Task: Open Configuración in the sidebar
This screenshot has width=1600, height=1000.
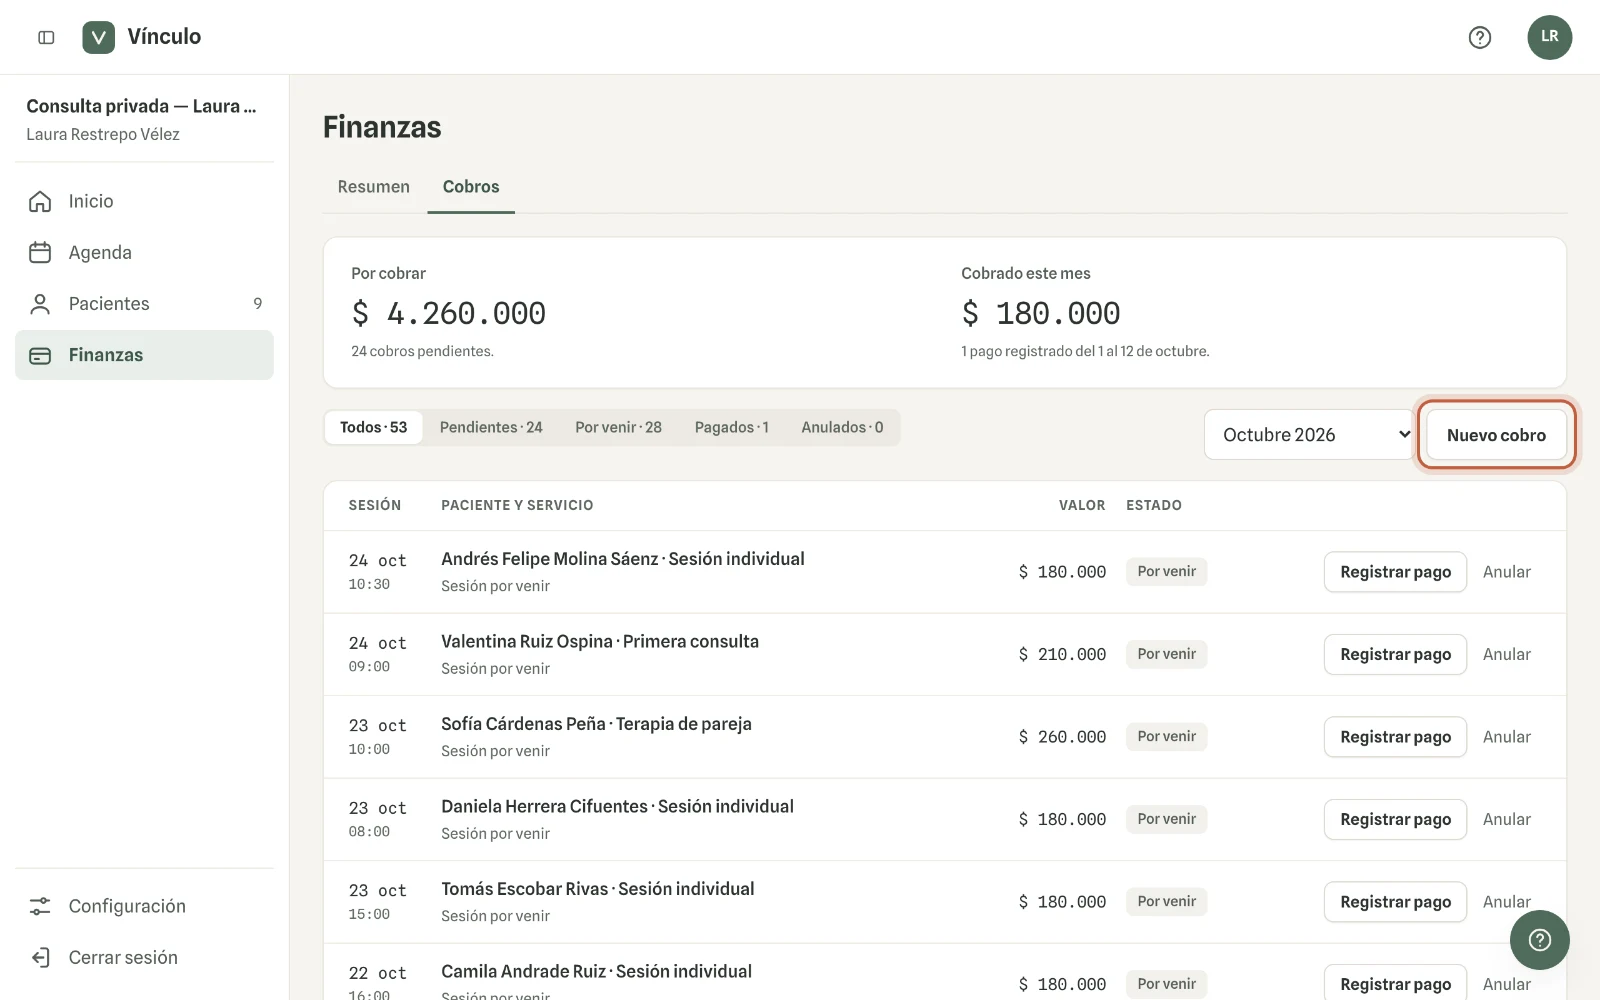Action: 144,906
